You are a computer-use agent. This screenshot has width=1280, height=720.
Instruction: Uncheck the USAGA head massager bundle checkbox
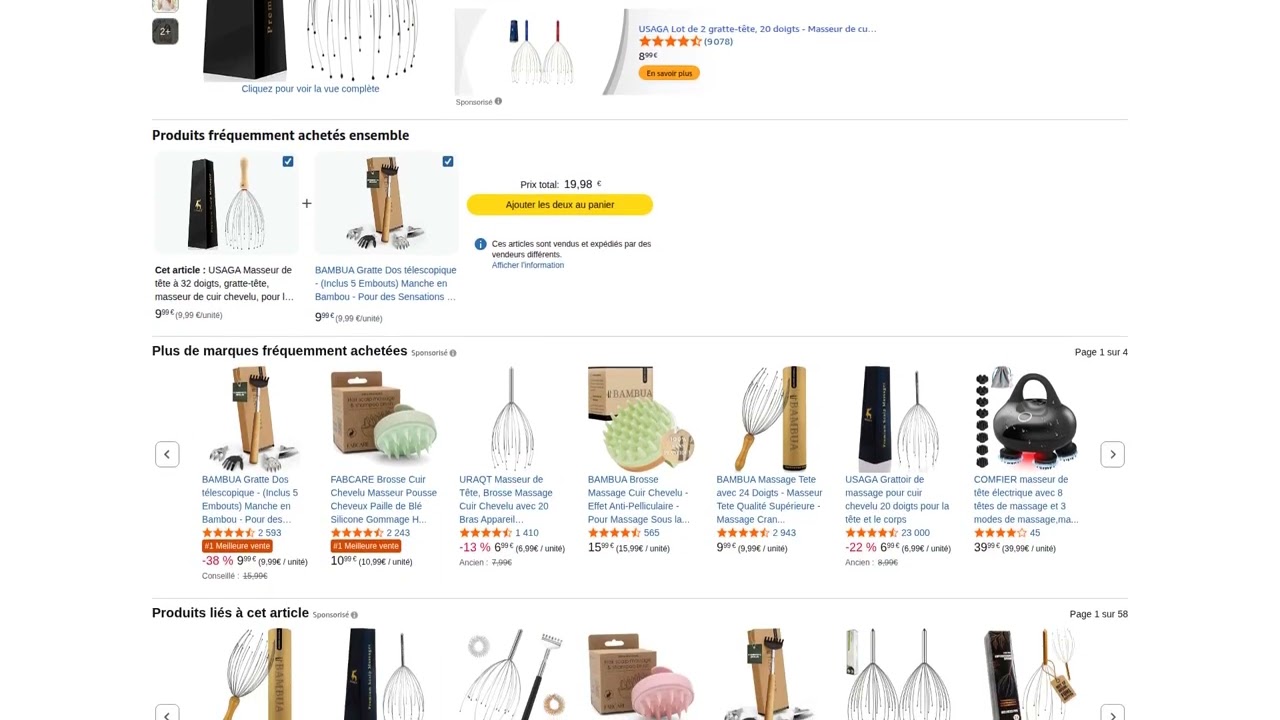288,161
